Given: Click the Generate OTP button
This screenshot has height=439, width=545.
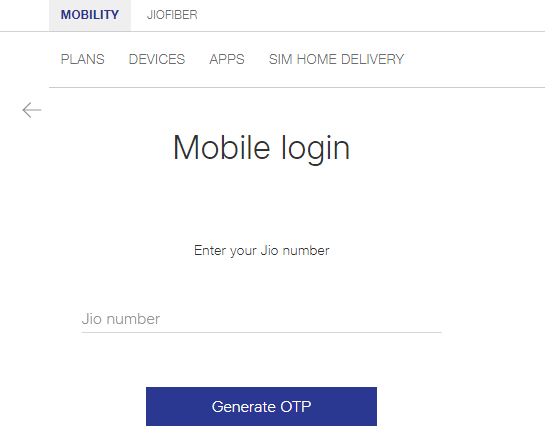Looking at the screenshot, I should point(261,406).
